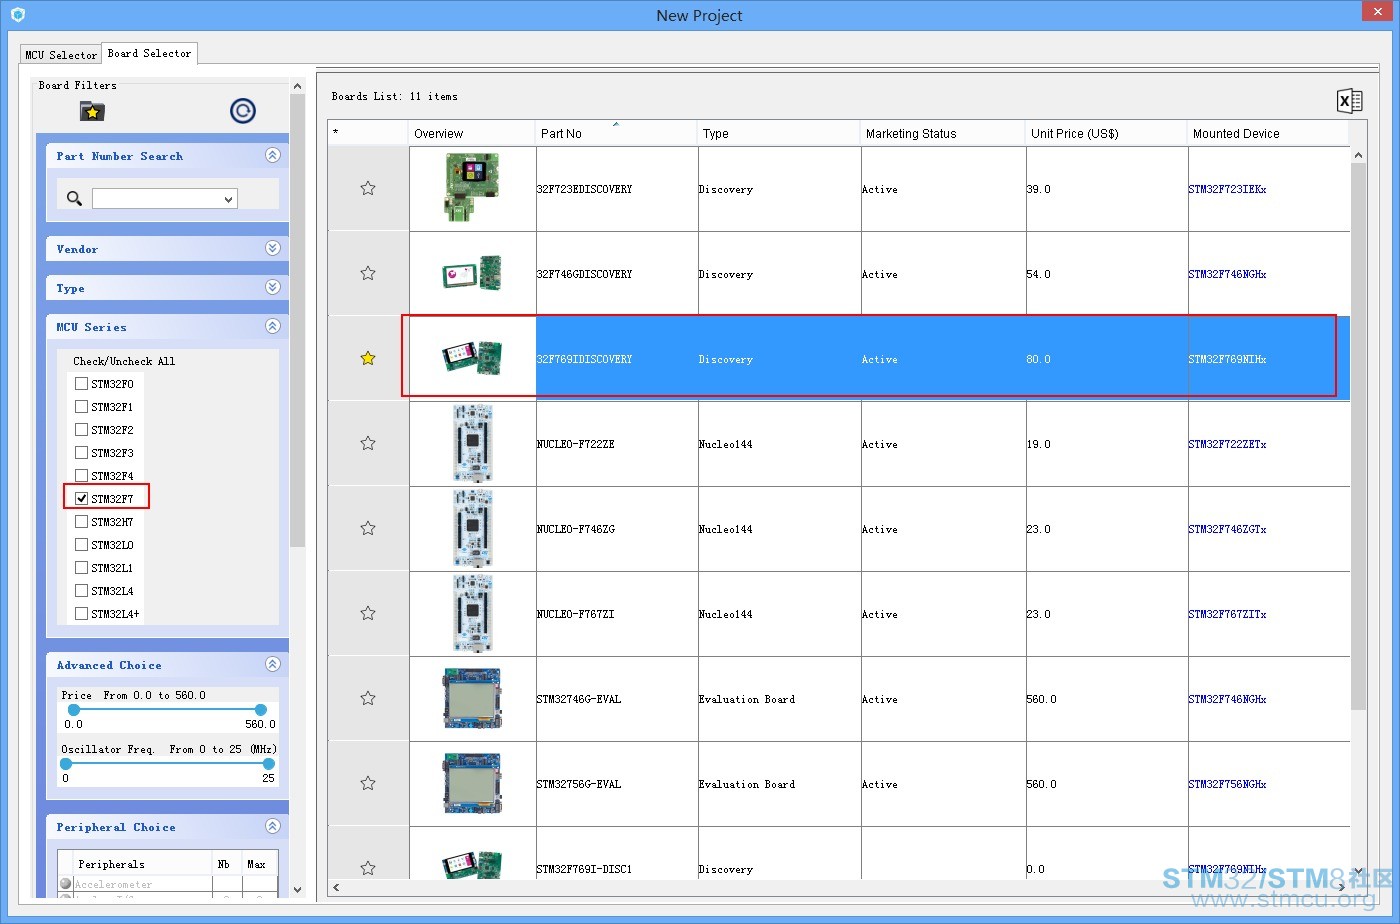1400x924 pixels.
Task: Star the 32F746GDISCOVERY board
Action: 368,273
